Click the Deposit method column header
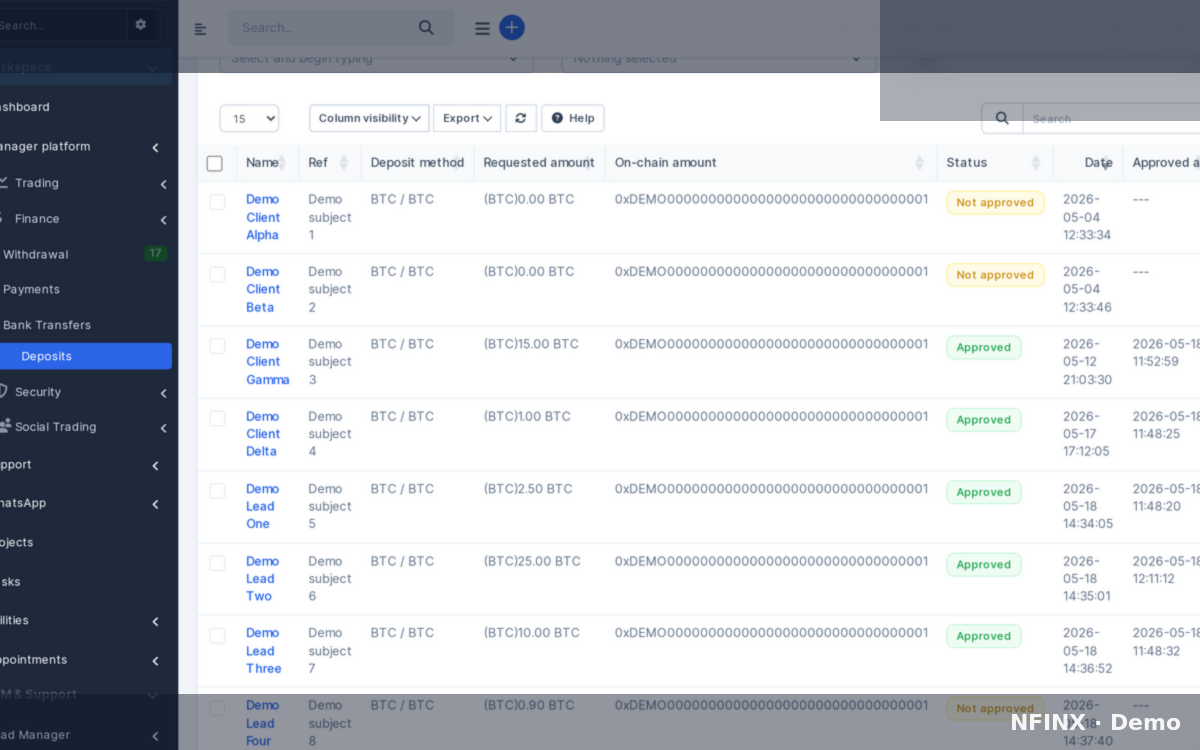This screenshot has height=750, width=1200. coord(417,163)
